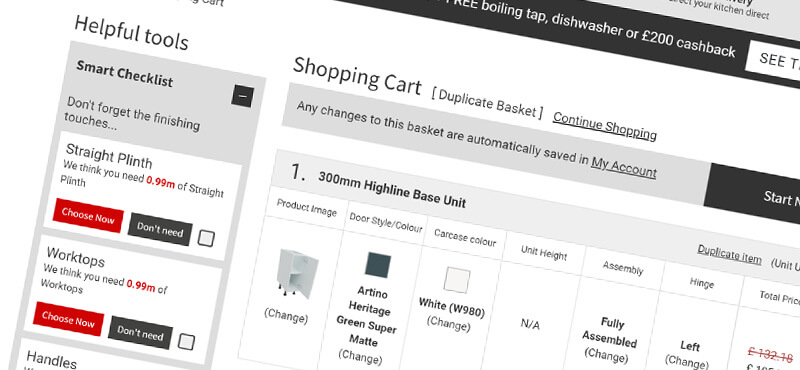Screen dimensions: 800x370
Task: Click the white carcase colour swatch
Action: coord(457,280)
